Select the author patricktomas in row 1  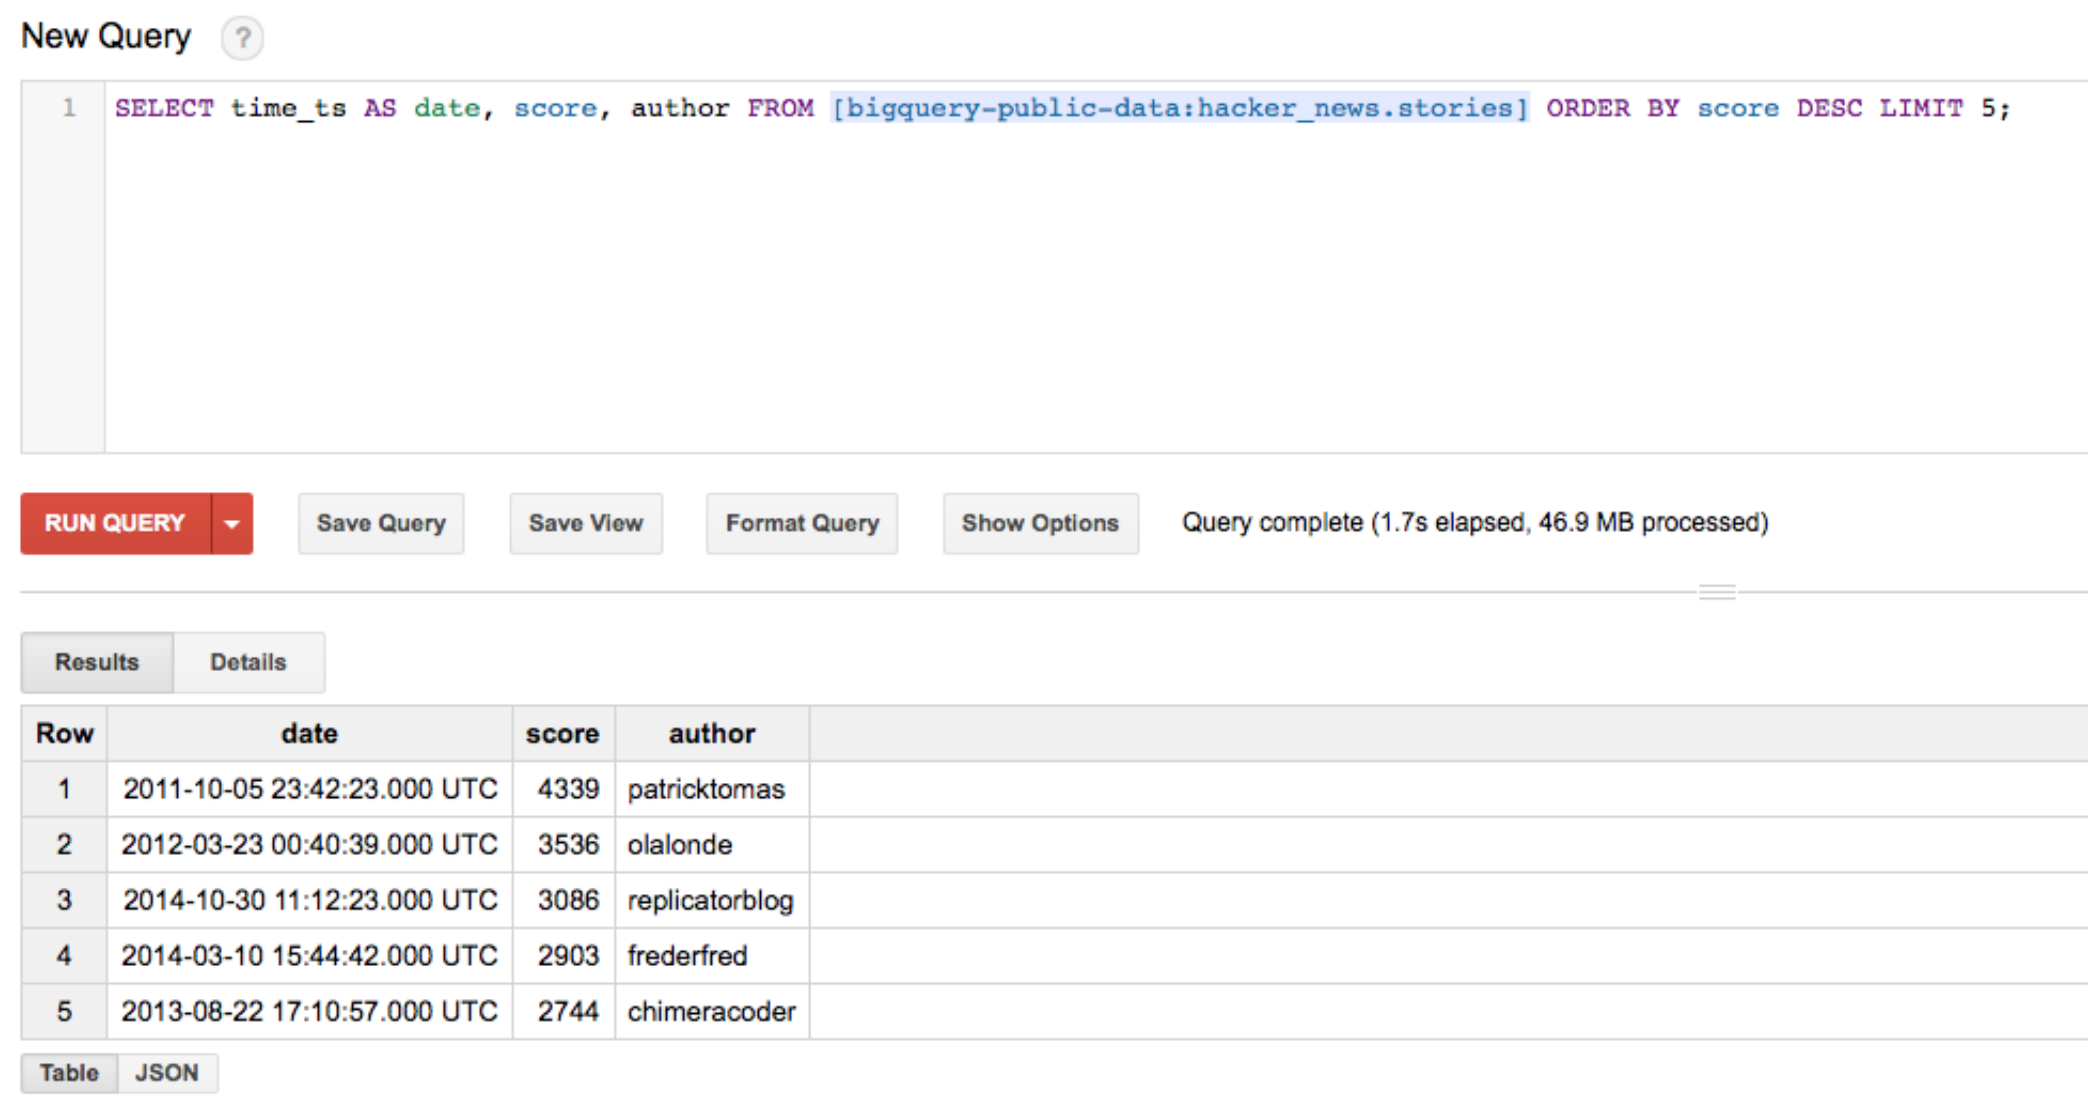click(x=705, y=789)
